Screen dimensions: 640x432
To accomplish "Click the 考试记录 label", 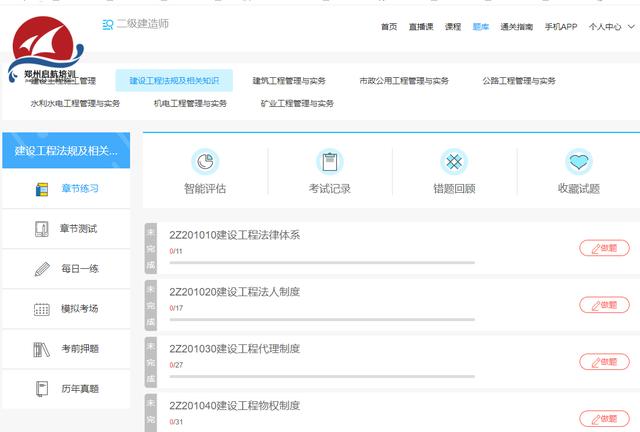I will [x=330, y=189].
